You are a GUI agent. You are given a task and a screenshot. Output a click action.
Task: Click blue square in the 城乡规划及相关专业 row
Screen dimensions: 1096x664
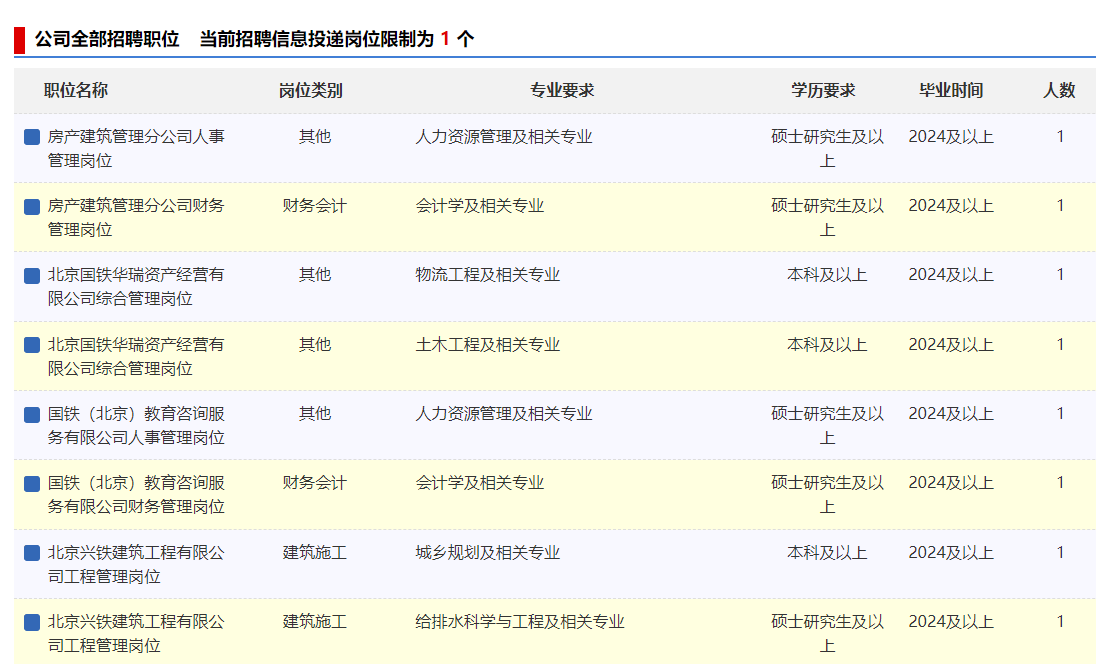[x=31, y=553]
